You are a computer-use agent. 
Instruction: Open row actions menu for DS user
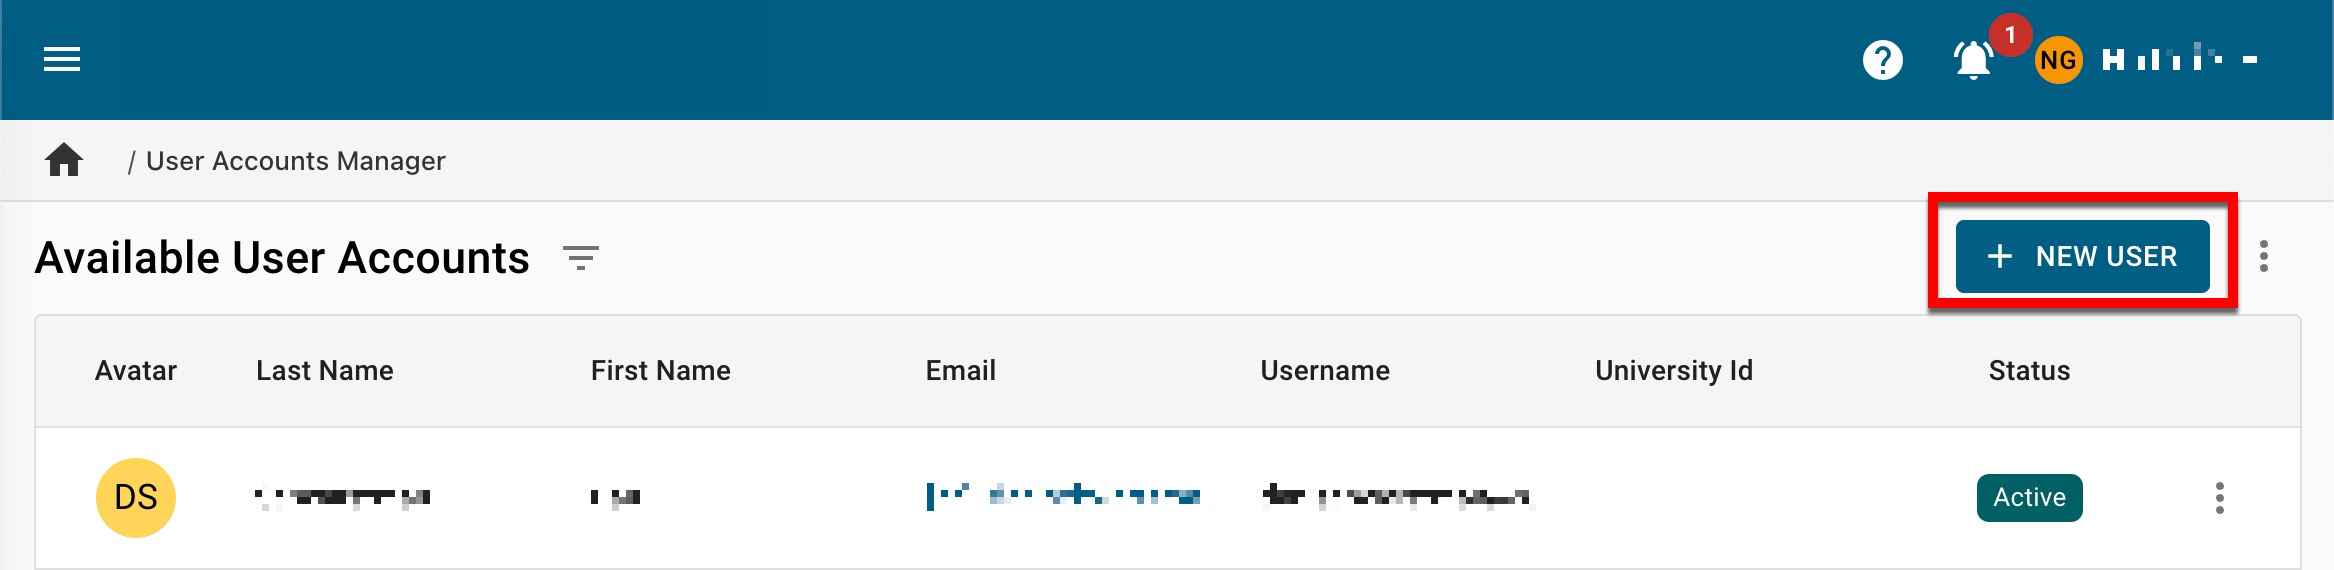(2220, 498)
